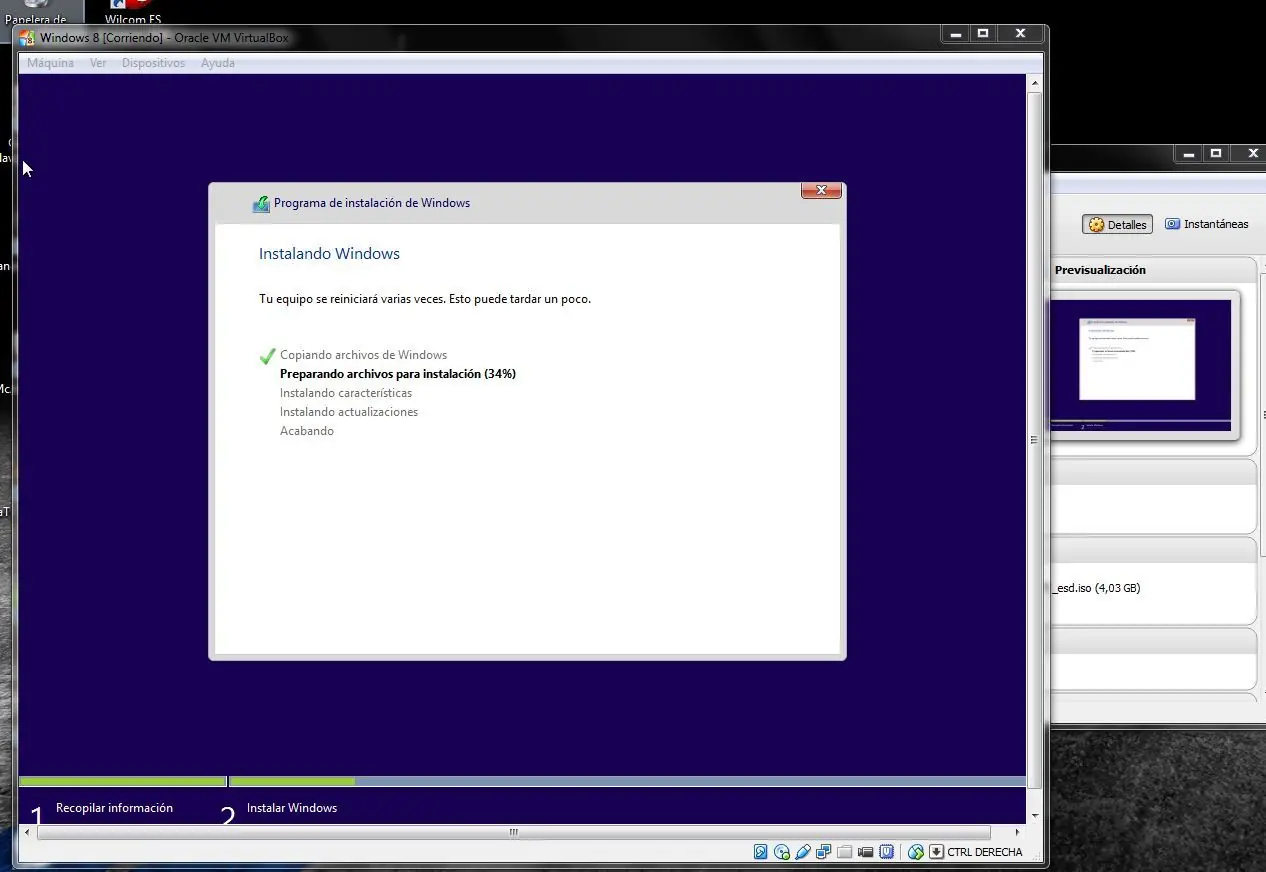The image size is (1266, 872).
Task: Click the green checkmark beside Copiando archivos
Action: pyautogui.click(x=267, y=356)
